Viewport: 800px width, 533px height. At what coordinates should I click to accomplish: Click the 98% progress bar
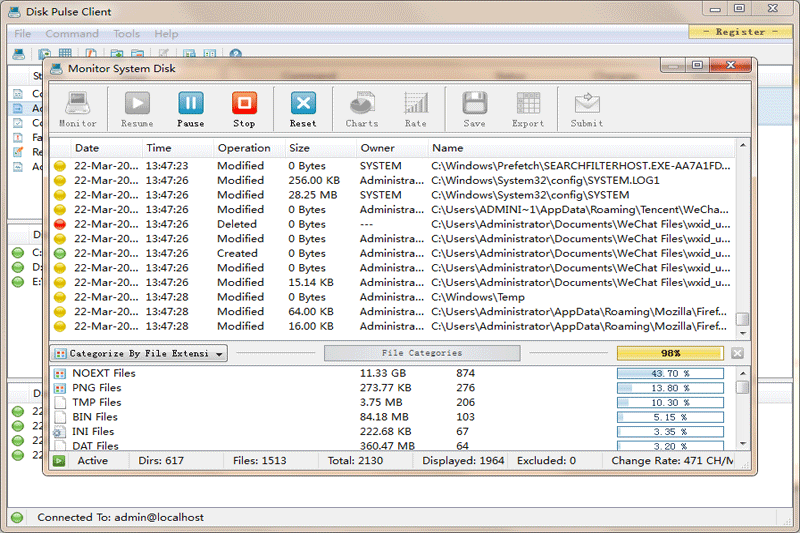[670, 353]
